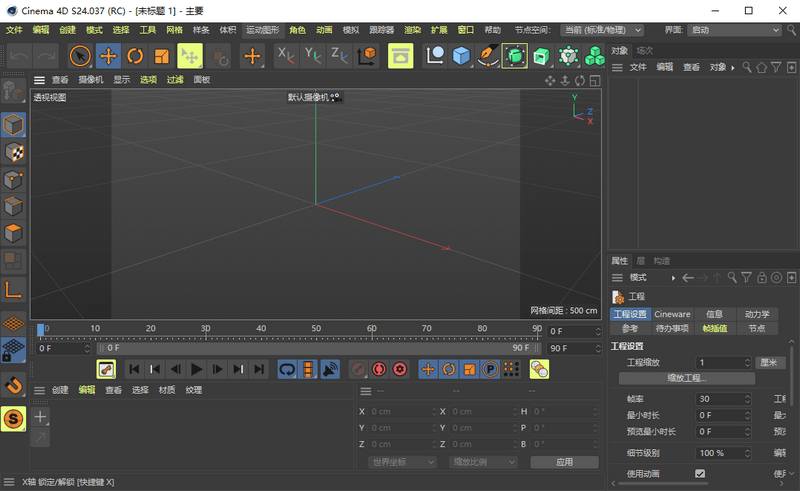Open the render settings clapperboard icon

[x=401, y=56]
